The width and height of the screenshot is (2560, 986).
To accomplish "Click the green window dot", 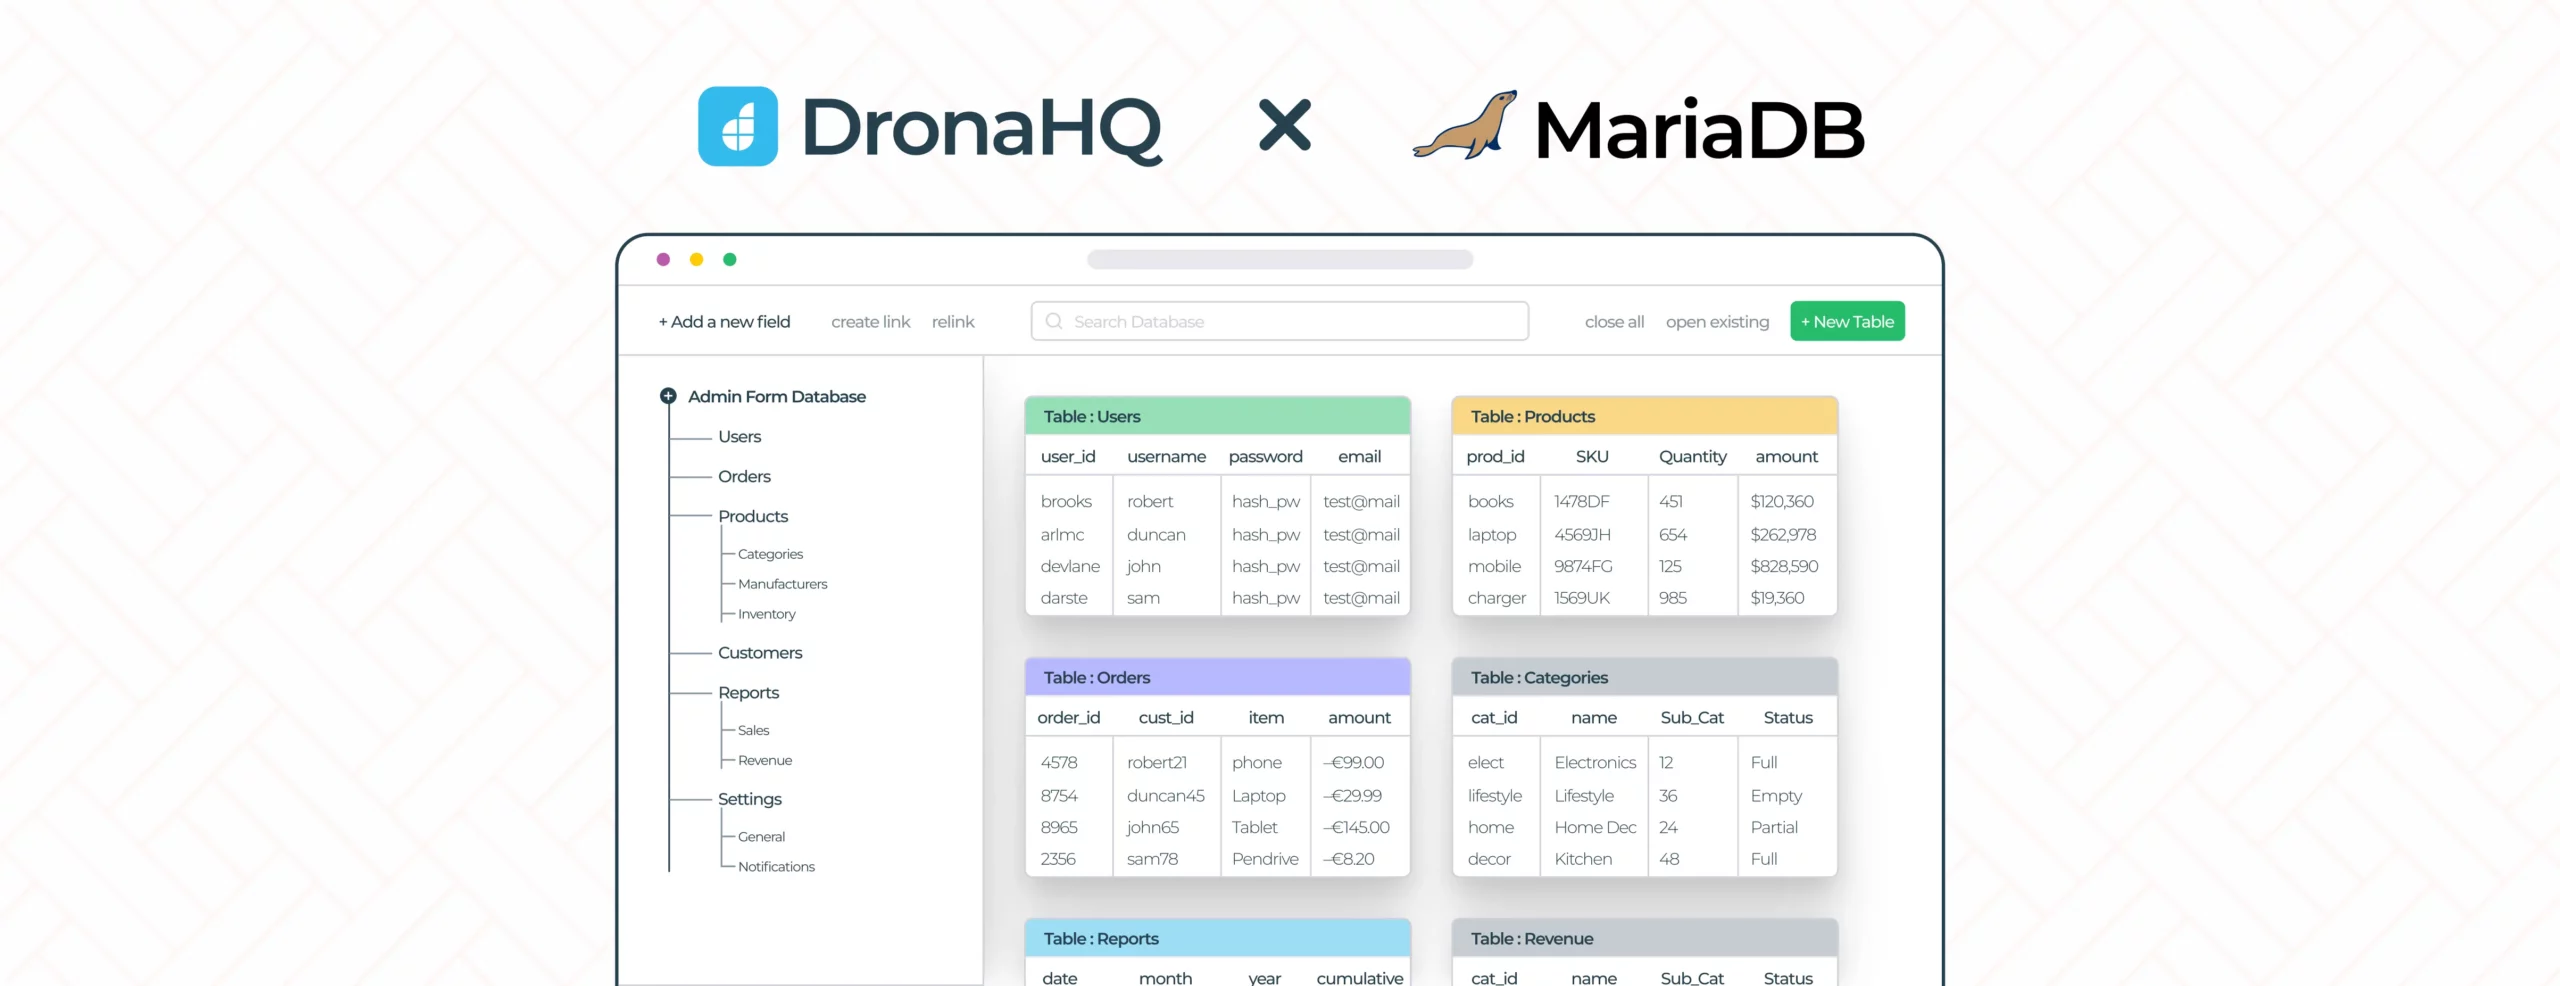I will (x=730, y=259).
